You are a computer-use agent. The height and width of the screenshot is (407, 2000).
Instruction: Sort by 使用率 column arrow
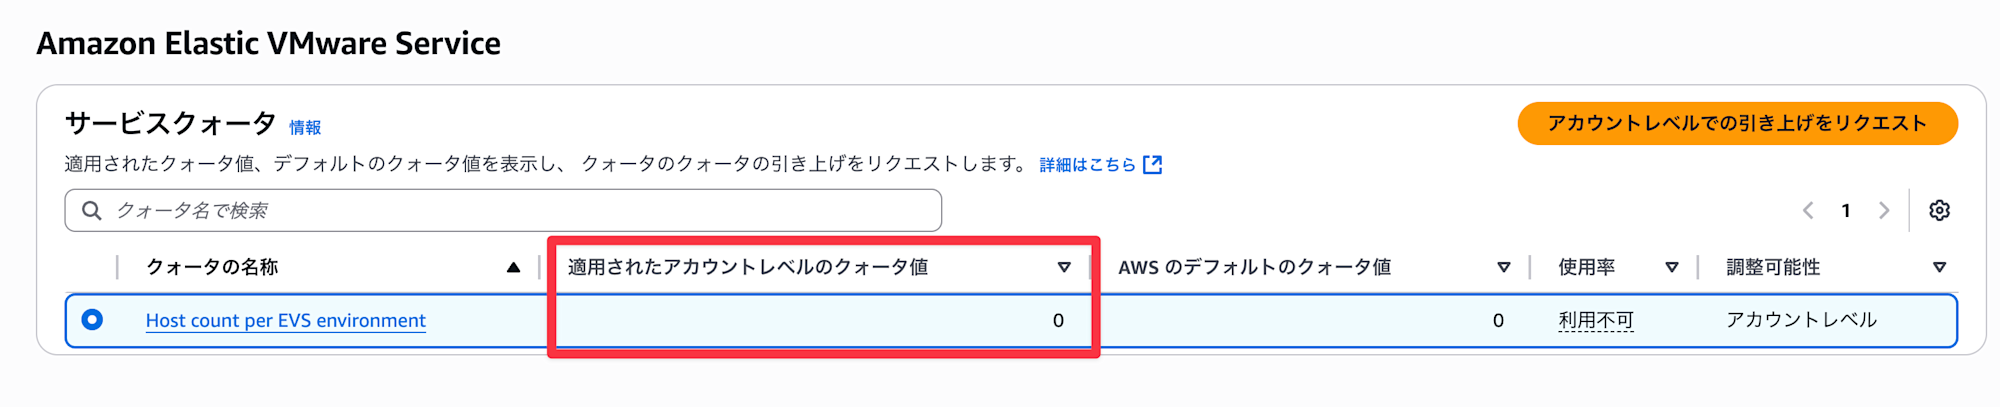click(x=1671, y=267)
